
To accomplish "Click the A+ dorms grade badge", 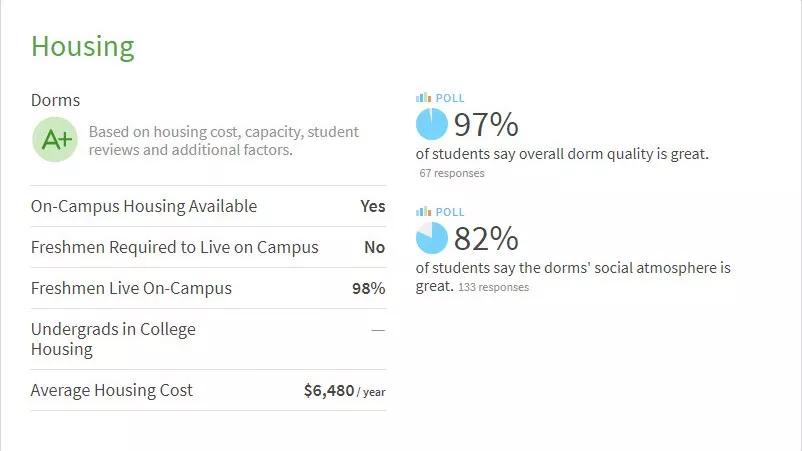I will (x=56, y=140).
